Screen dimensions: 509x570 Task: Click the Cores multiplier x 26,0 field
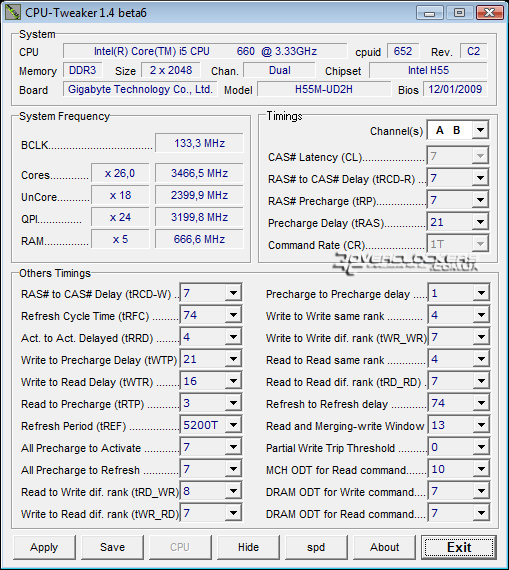tap(120, 173)
